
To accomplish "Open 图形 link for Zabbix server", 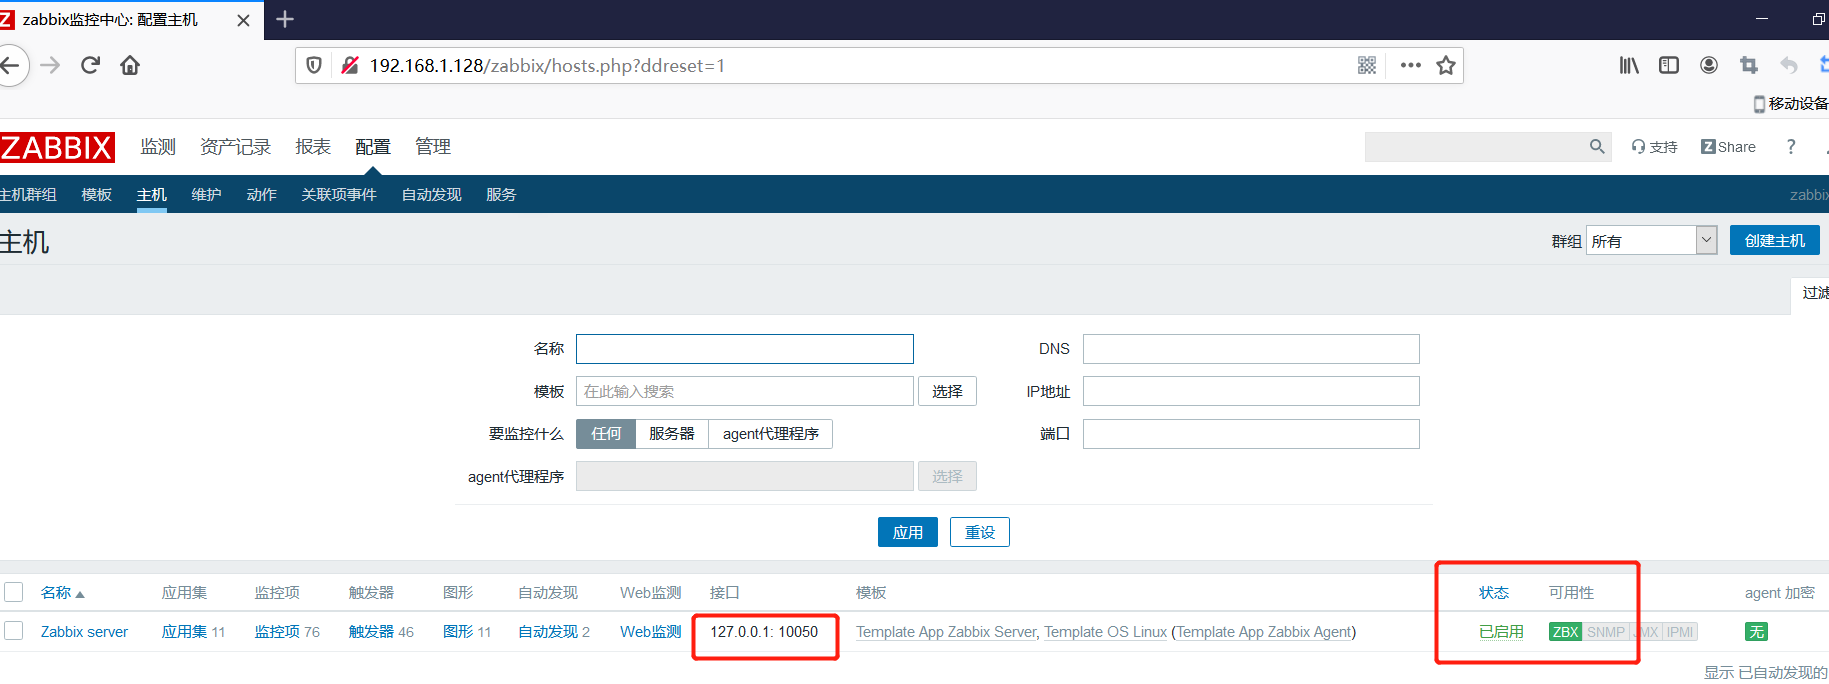I will tap(458, 632).
